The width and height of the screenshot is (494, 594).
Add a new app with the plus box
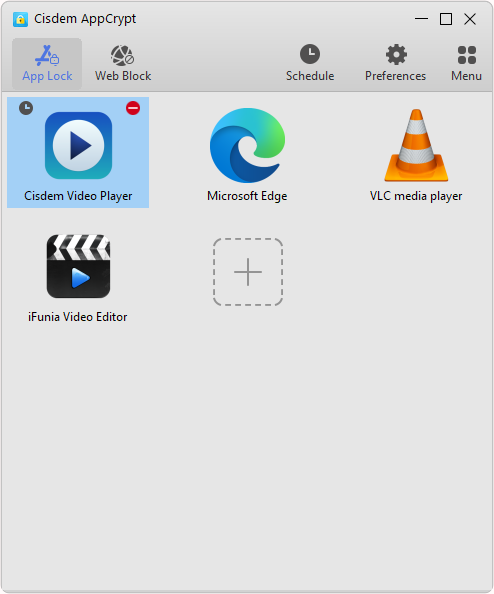[248, 272]
